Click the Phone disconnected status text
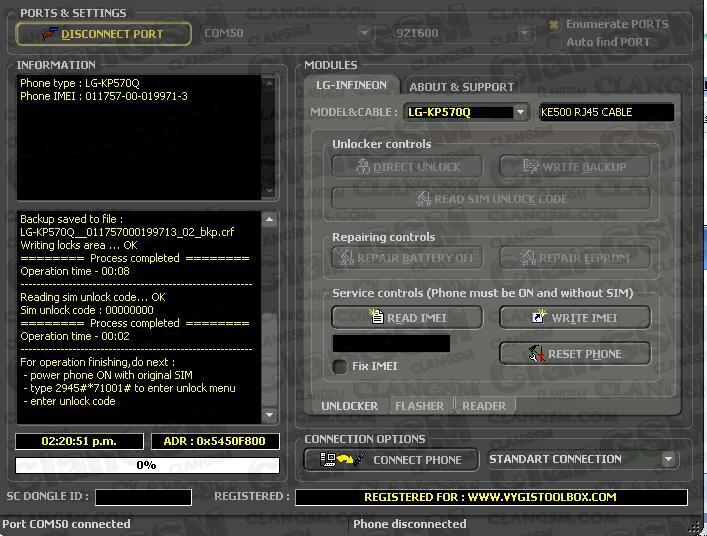 pos(409,524)
